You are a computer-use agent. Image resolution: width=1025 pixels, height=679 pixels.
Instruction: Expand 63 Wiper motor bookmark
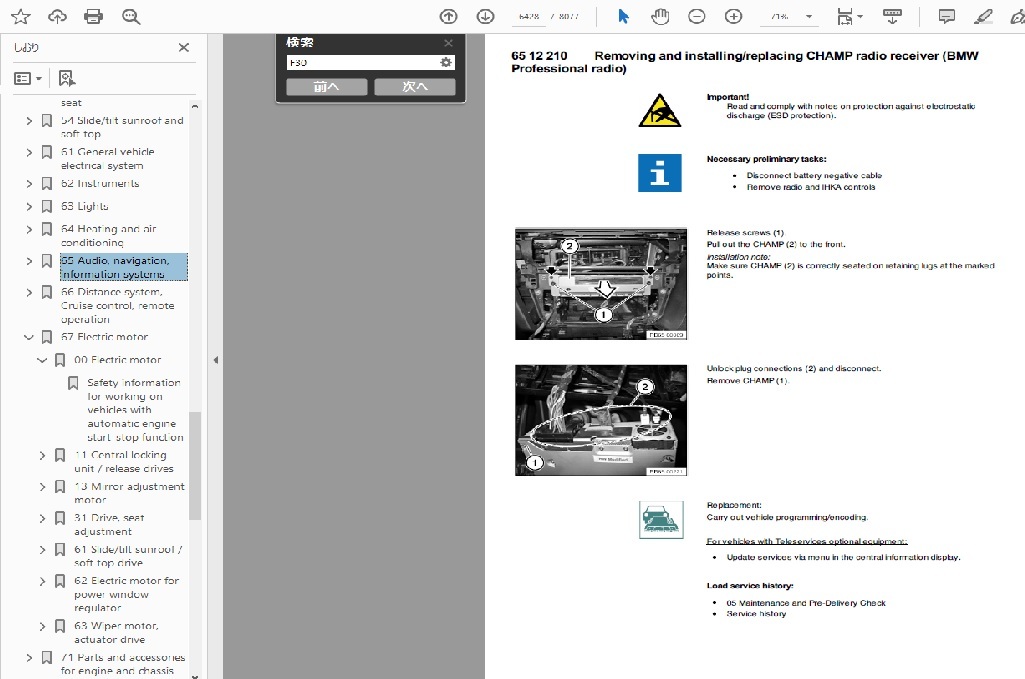[42, 626]
